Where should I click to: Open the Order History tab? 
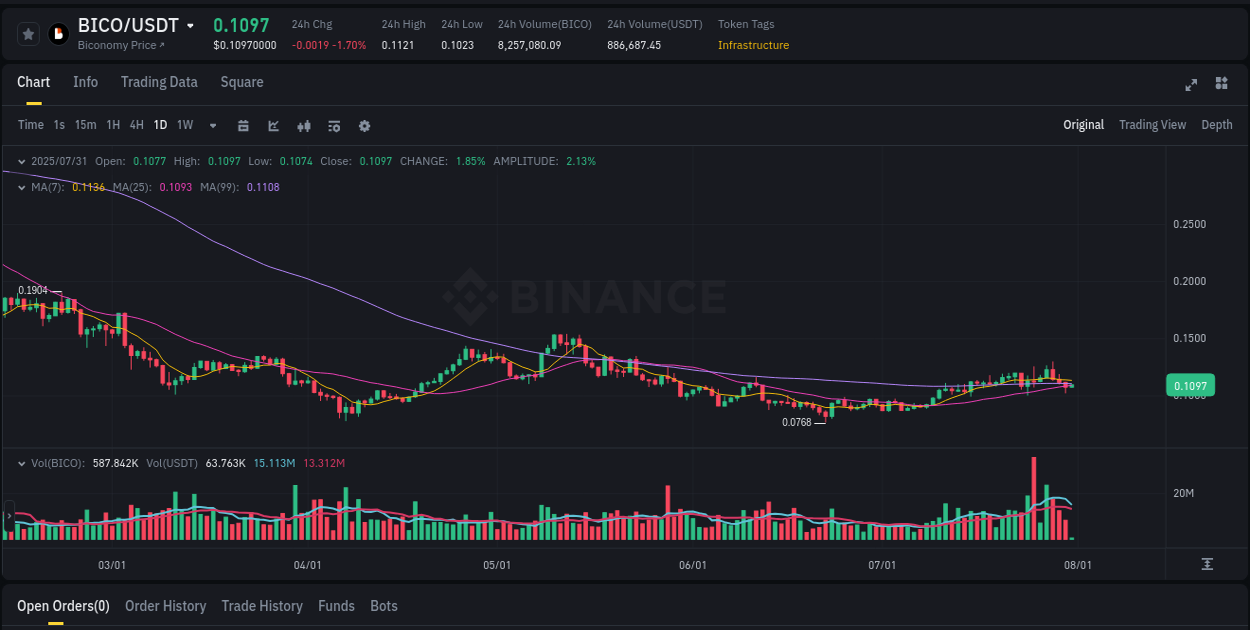click(x=165, y=606)
